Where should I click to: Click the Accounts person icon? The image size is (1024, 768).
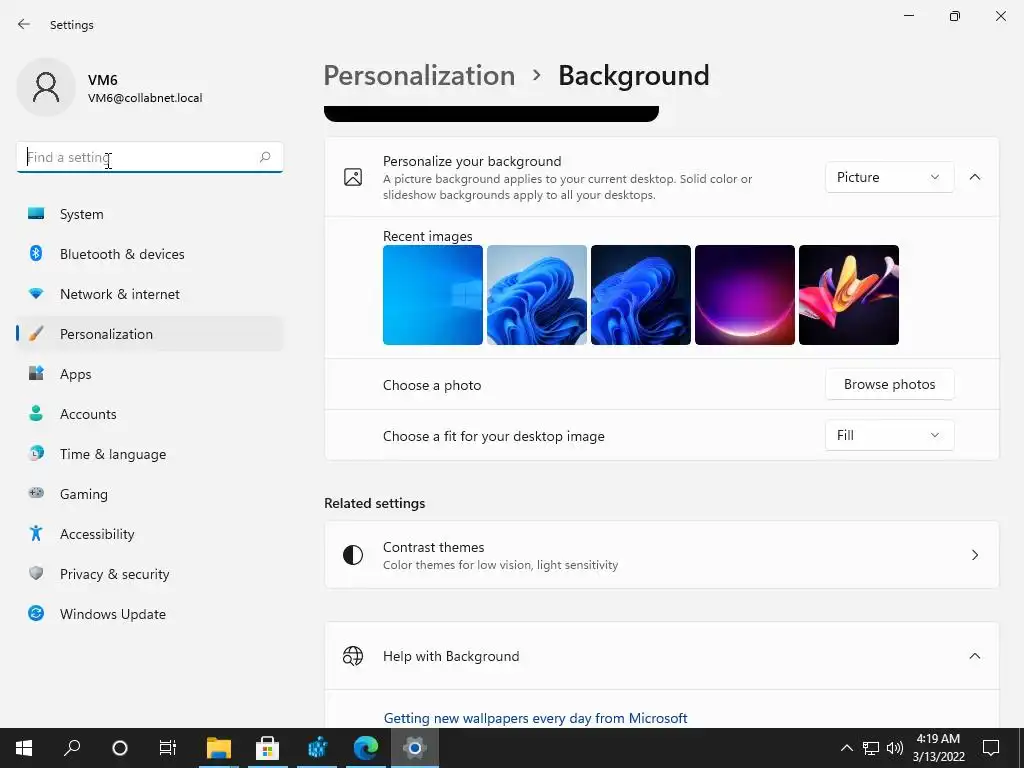[x=36, y=413]
